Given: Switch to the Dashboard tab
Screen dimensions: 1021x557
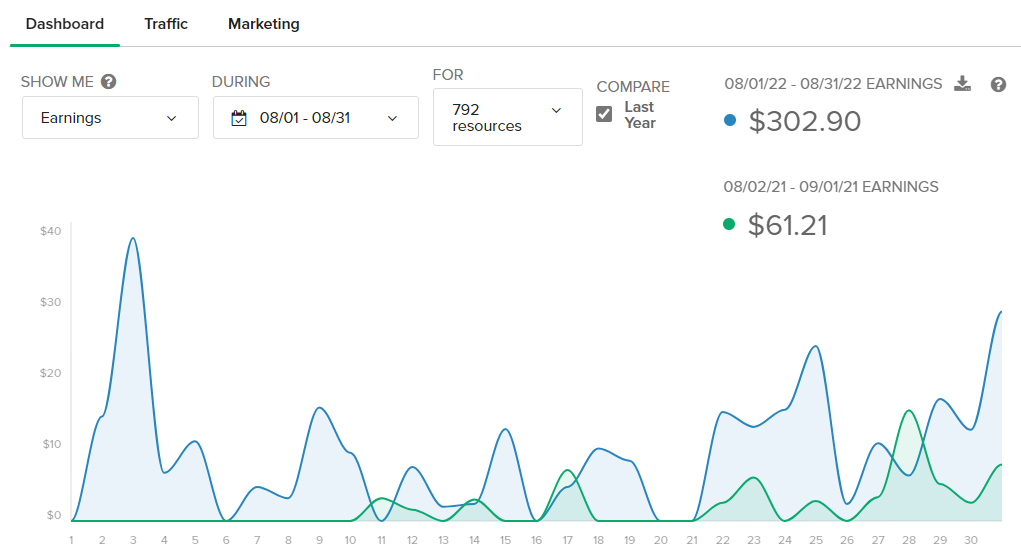Looking at the screenshot, I should pyautogui.click(x=65, y=24).
